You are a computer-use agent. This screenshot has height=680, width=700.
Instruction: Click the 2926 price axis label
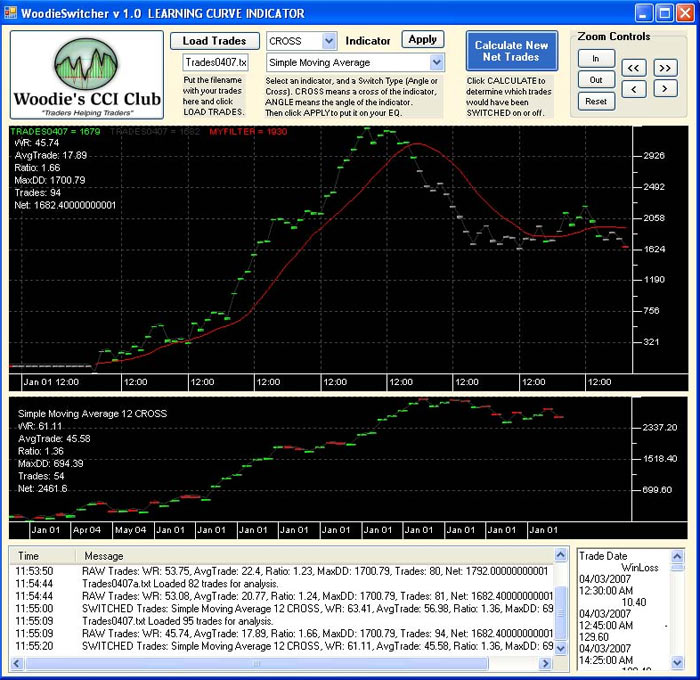click(654, 156)
